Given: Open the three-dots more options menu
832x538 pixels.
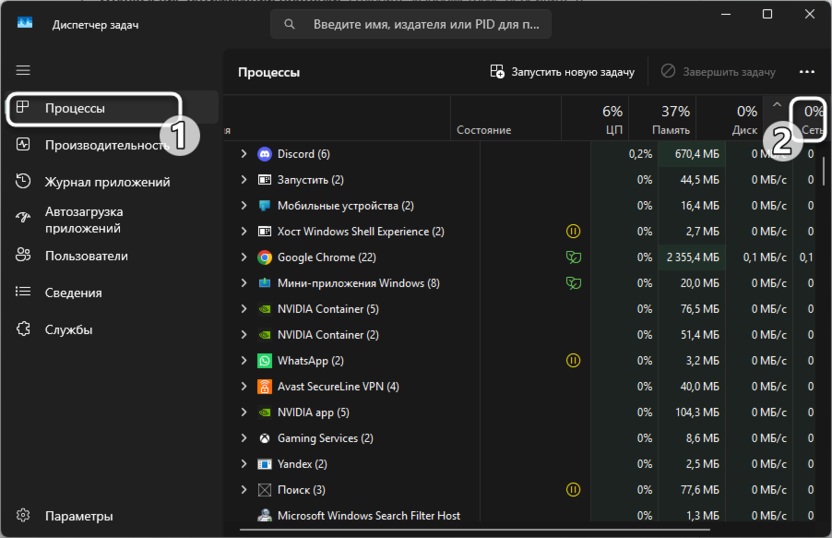Looking at the screenshot, I should 807,72.
